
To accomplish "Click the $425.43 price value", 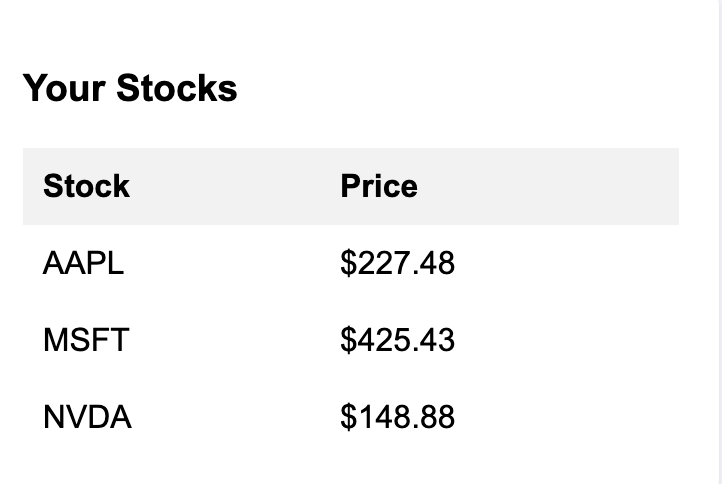I will (397, 340).
